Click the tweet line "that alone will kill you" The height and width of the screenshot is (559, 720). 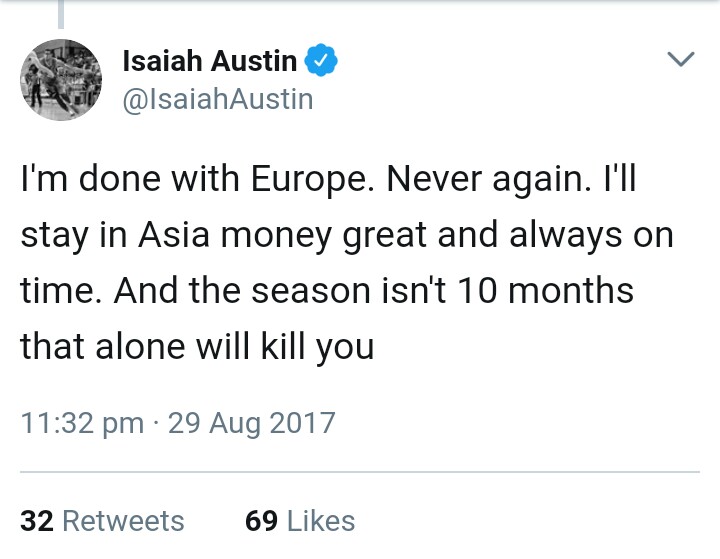pos(197,347)
